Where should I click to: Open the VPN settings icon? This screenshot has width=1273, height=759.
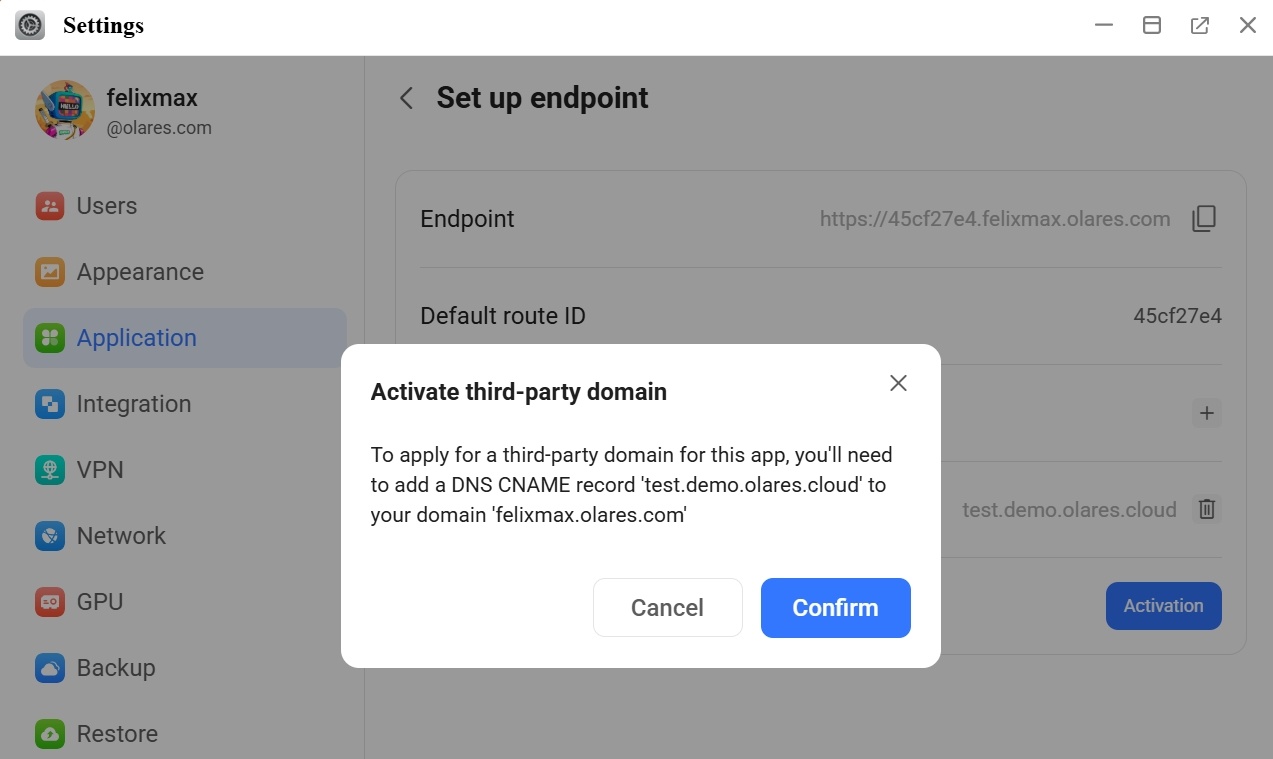click(49, 470)
